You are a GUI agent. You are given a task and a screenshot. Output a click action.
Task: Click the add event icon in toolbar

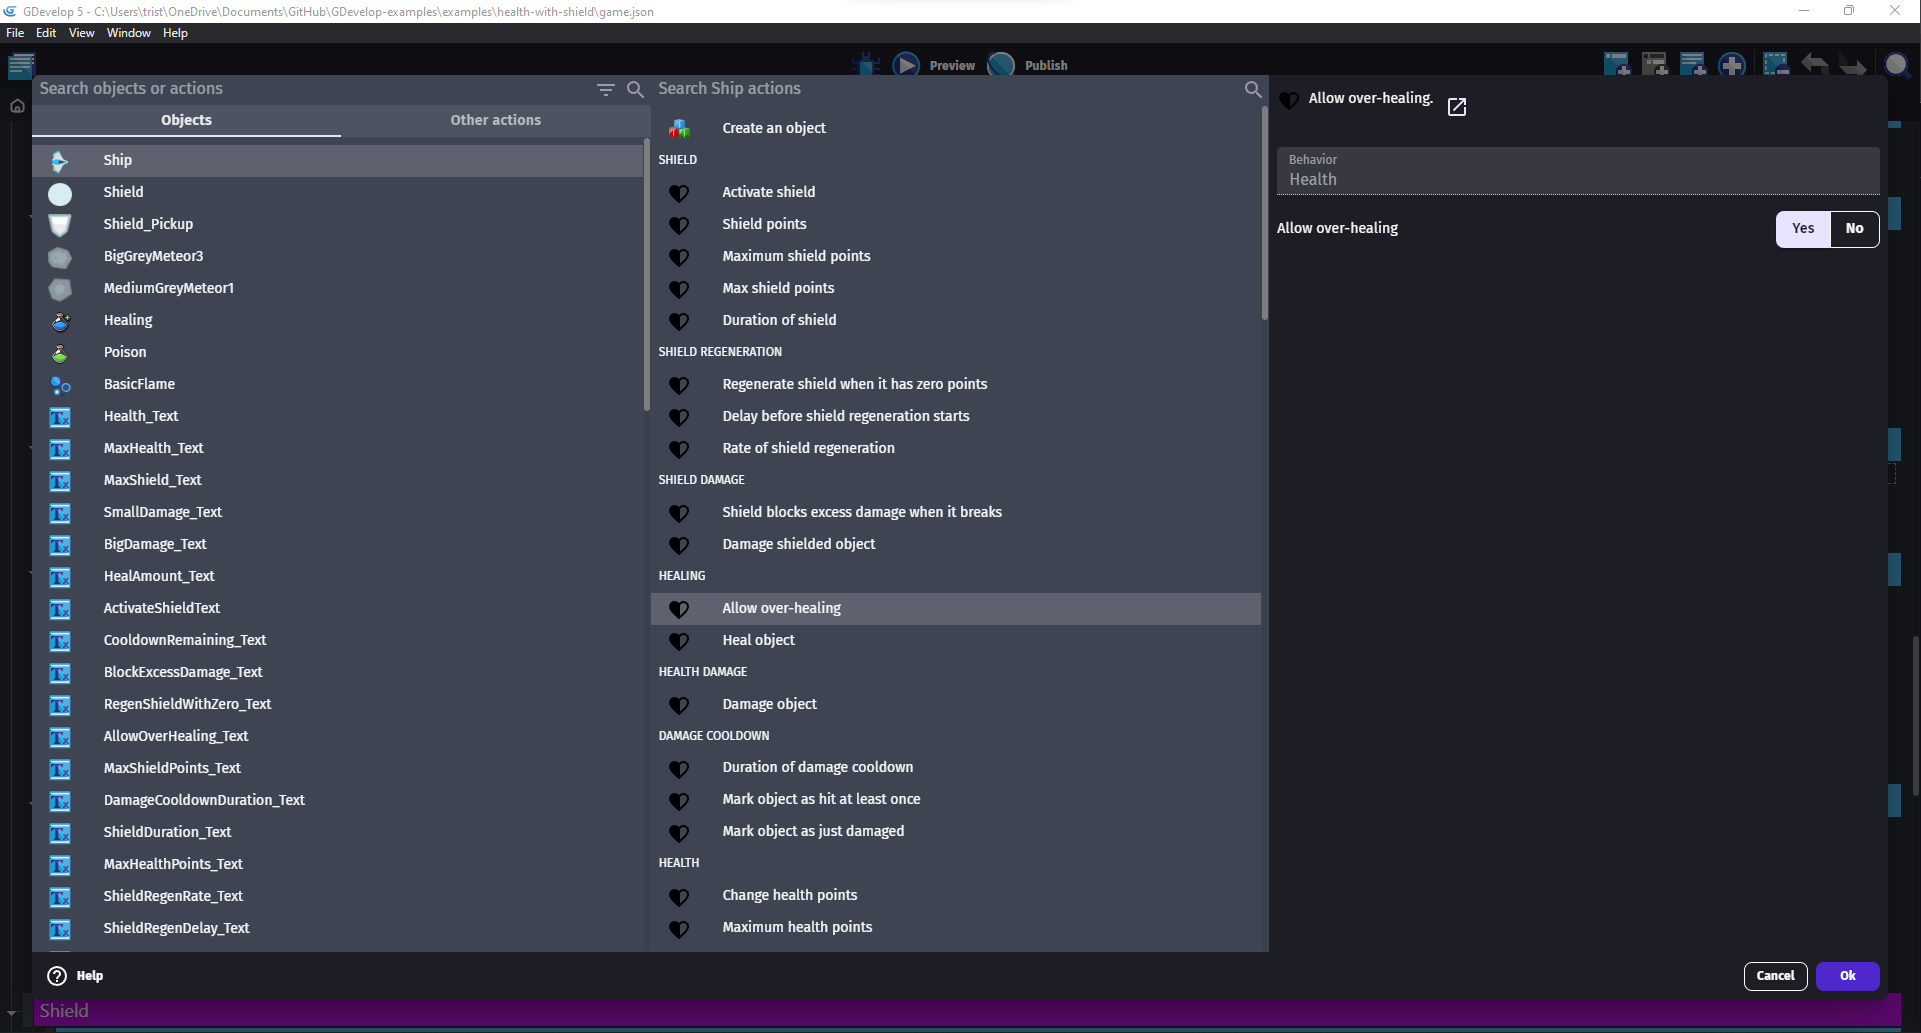[1616, 65]
